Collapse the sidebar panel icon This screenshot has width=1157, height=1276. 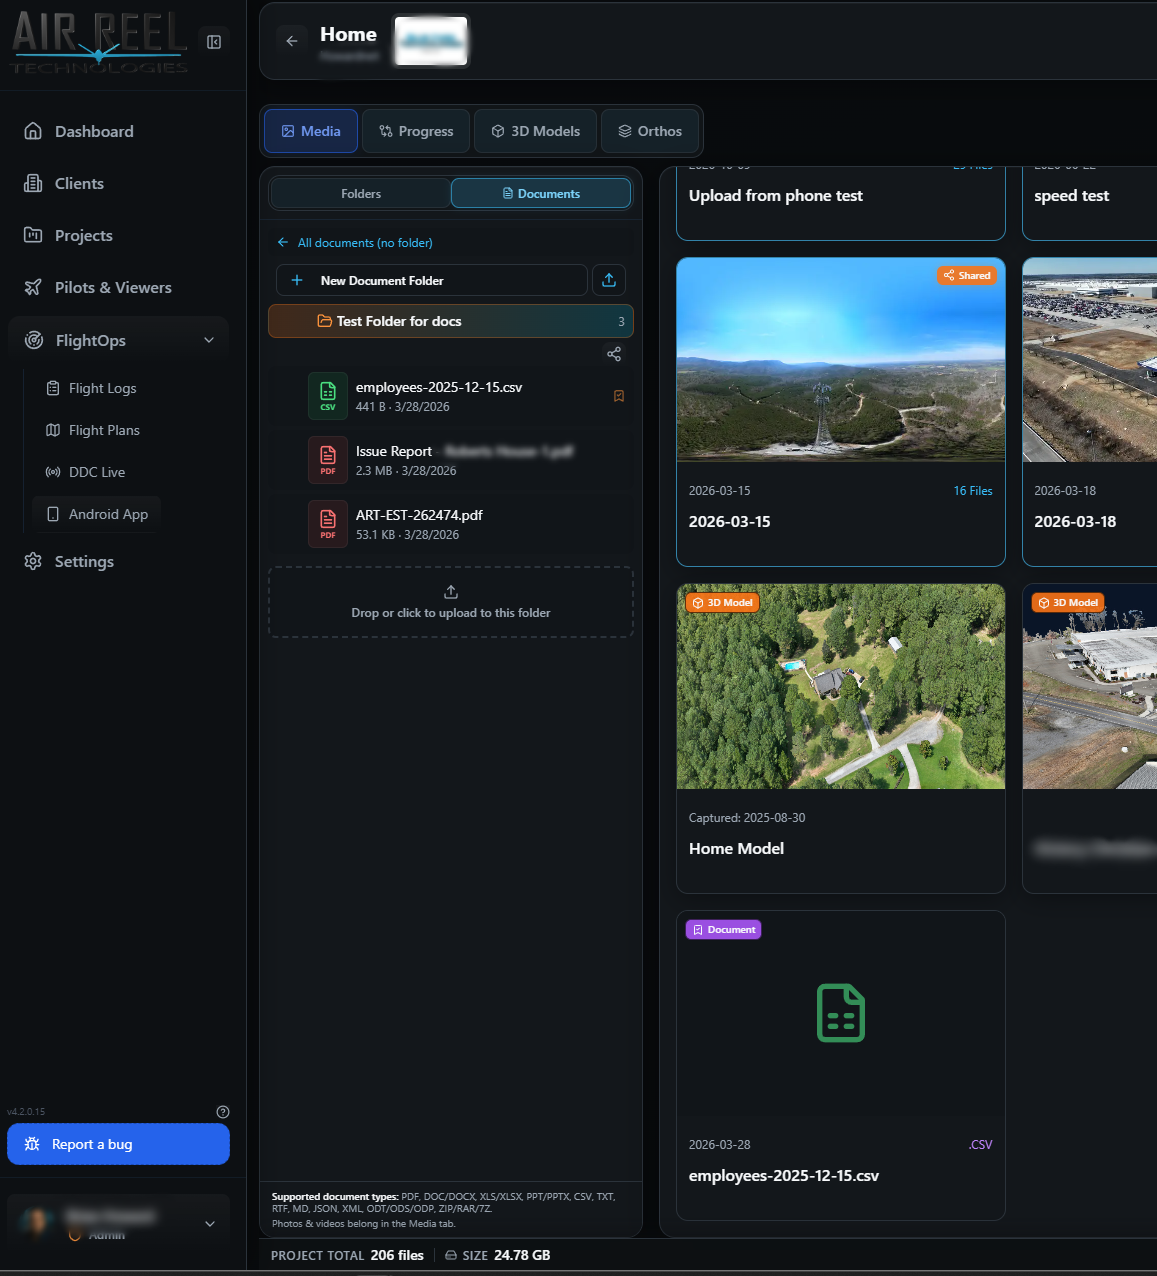(x=214, y=41)
